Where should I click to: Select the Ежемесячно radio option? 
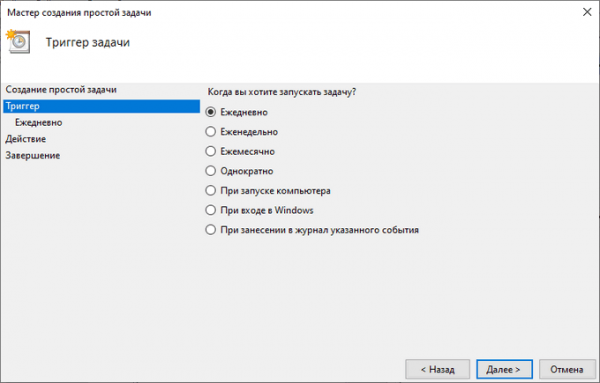click(210, 151)
